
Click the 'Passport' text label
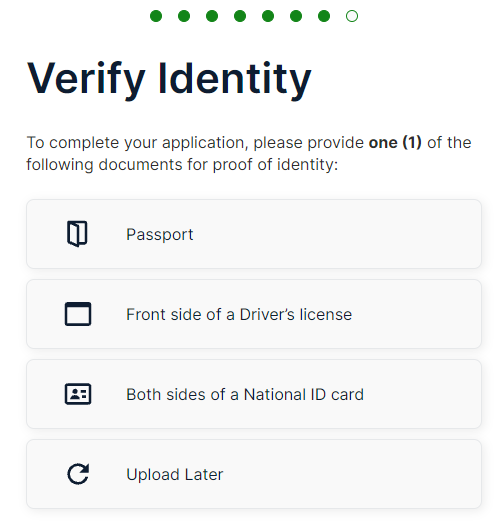tap(160, 234)
